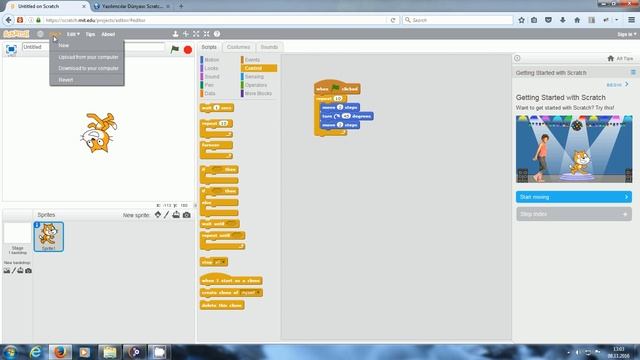Open the All Tips home link

[x=620, y=58]
